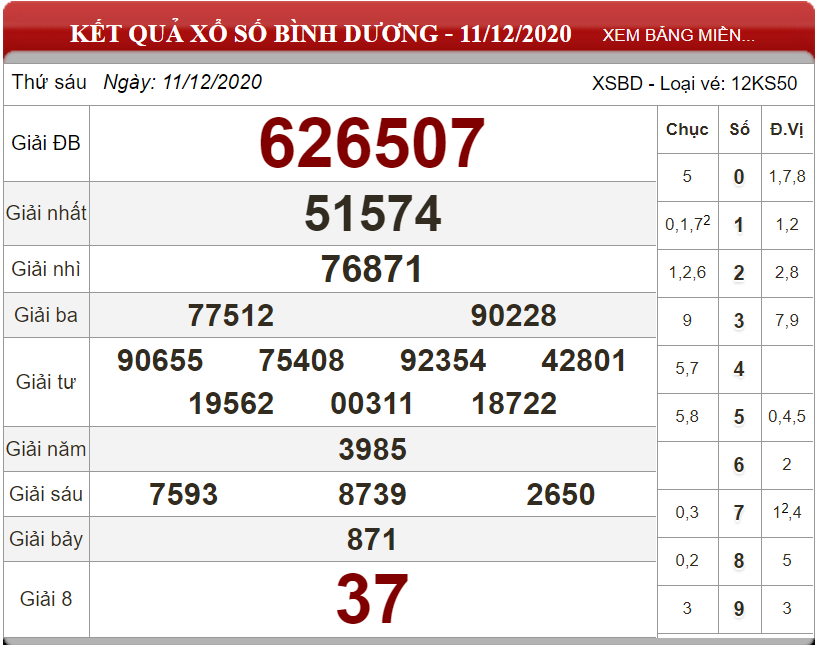Click the Giải 8 row label
Viewport: 816px width, 645px height.
(x=46, y=599)
